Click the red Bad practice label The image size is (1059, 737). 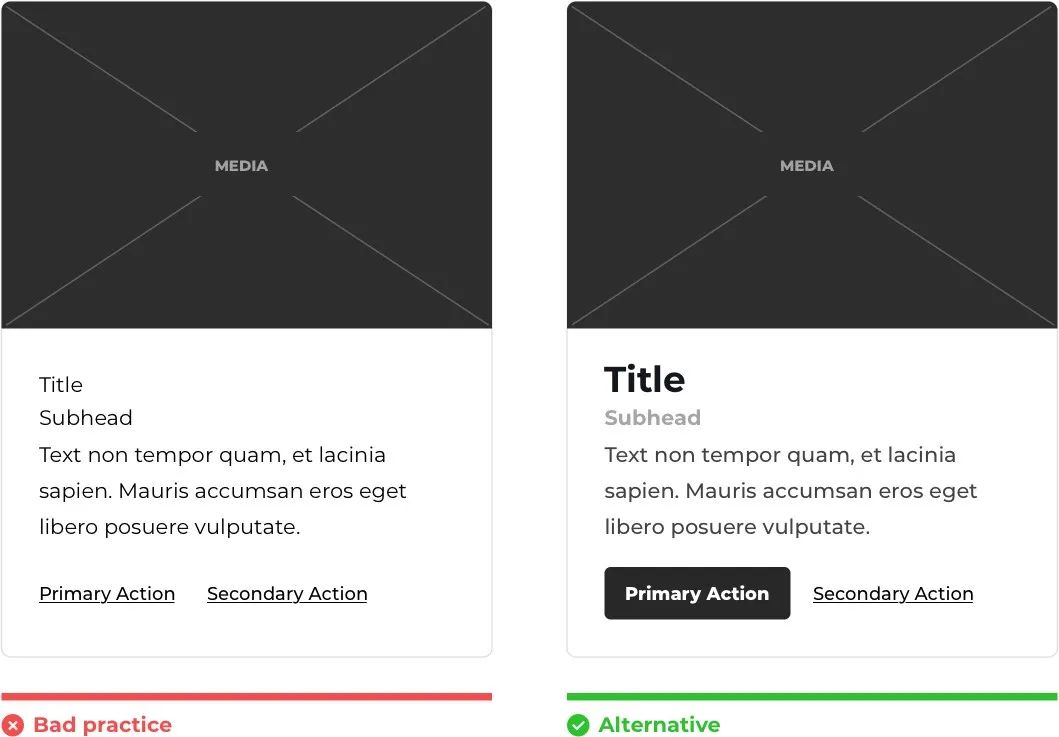(102, 725)
